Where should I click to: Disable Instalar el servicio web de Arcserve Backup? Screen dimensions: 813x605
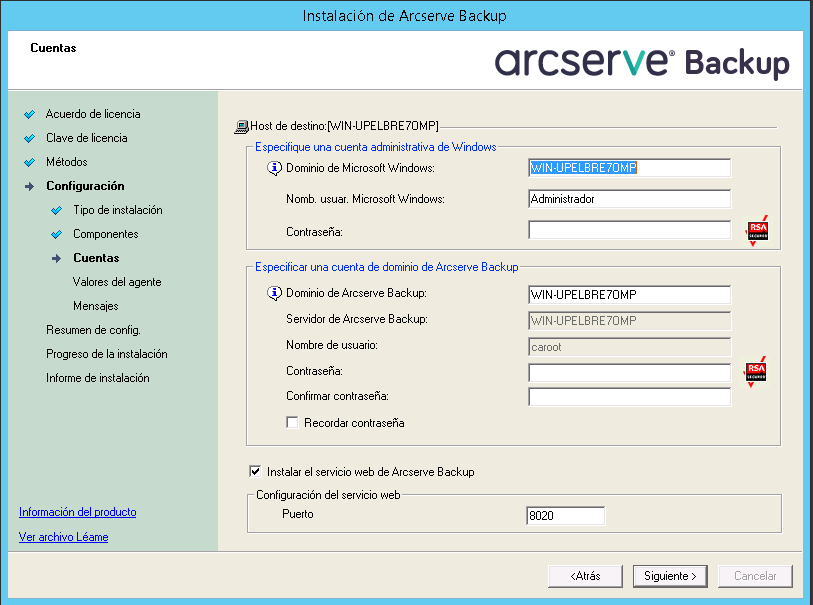[x=253, y=472]
